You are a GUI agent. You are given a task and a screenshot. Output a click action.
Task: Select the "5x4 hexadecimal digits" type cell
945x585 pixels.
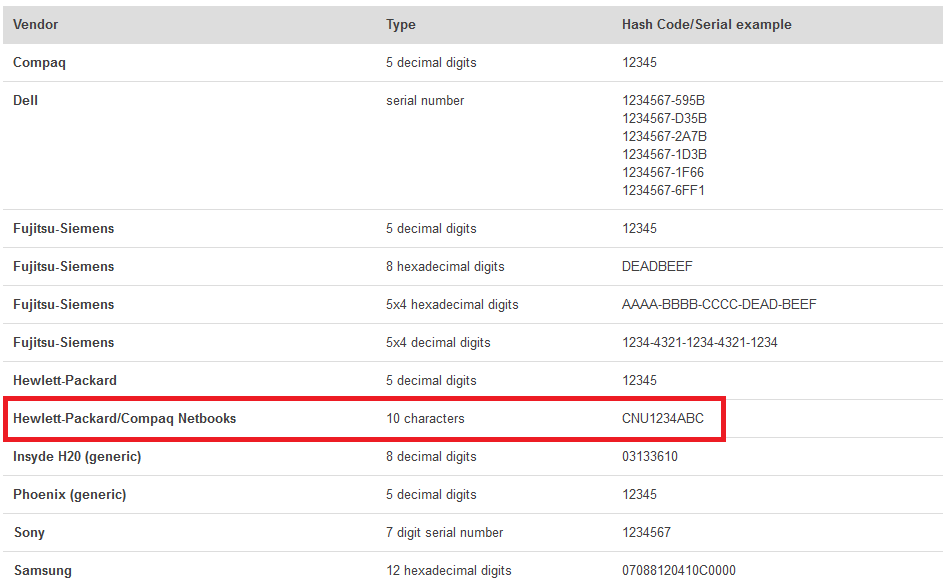(452, 305)
